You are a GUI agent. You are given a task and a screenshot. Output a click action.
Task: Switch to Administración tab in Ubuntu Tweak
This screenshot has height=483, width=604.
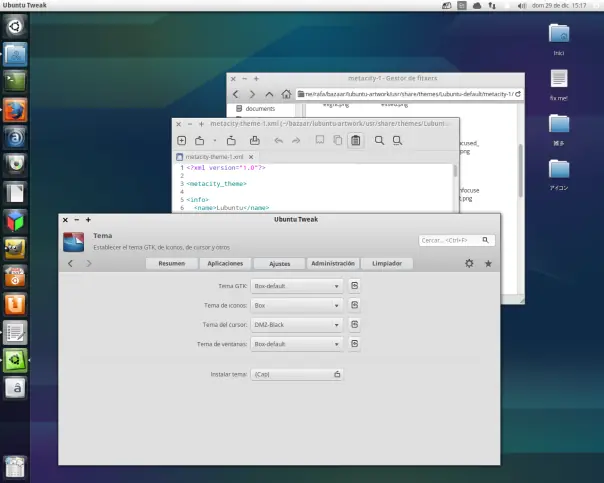[x=333, y=263]
